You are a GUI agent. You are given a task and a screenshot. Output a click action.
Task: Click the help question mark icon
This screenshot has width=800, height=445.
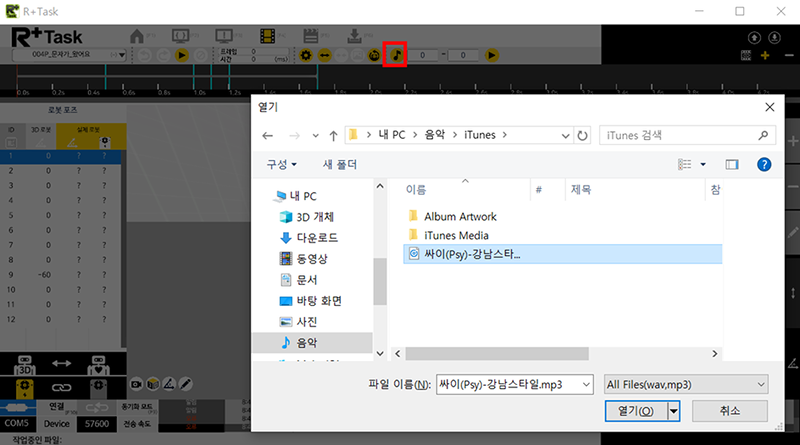pyautogui.click(x=763, y=164)
